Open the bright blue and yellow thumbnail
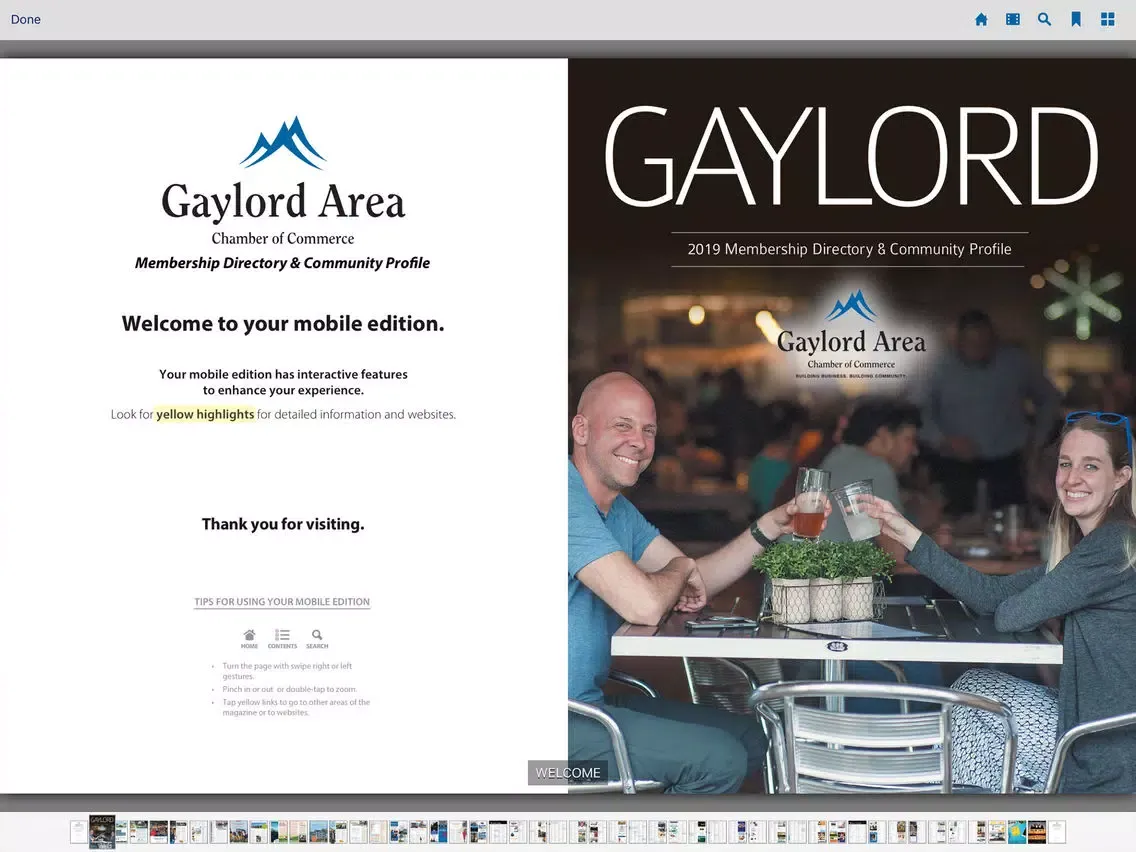The image size is (1136, 852). pos(1017,832)
